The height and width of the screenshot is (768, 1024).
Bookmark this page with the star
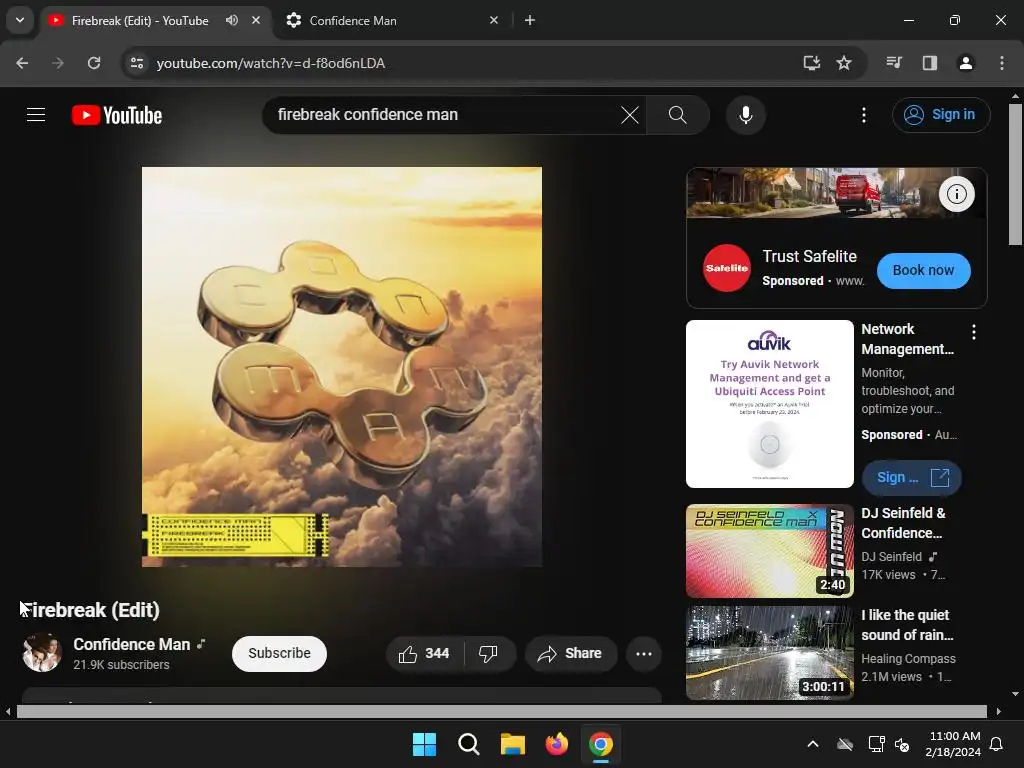point(844,63)
